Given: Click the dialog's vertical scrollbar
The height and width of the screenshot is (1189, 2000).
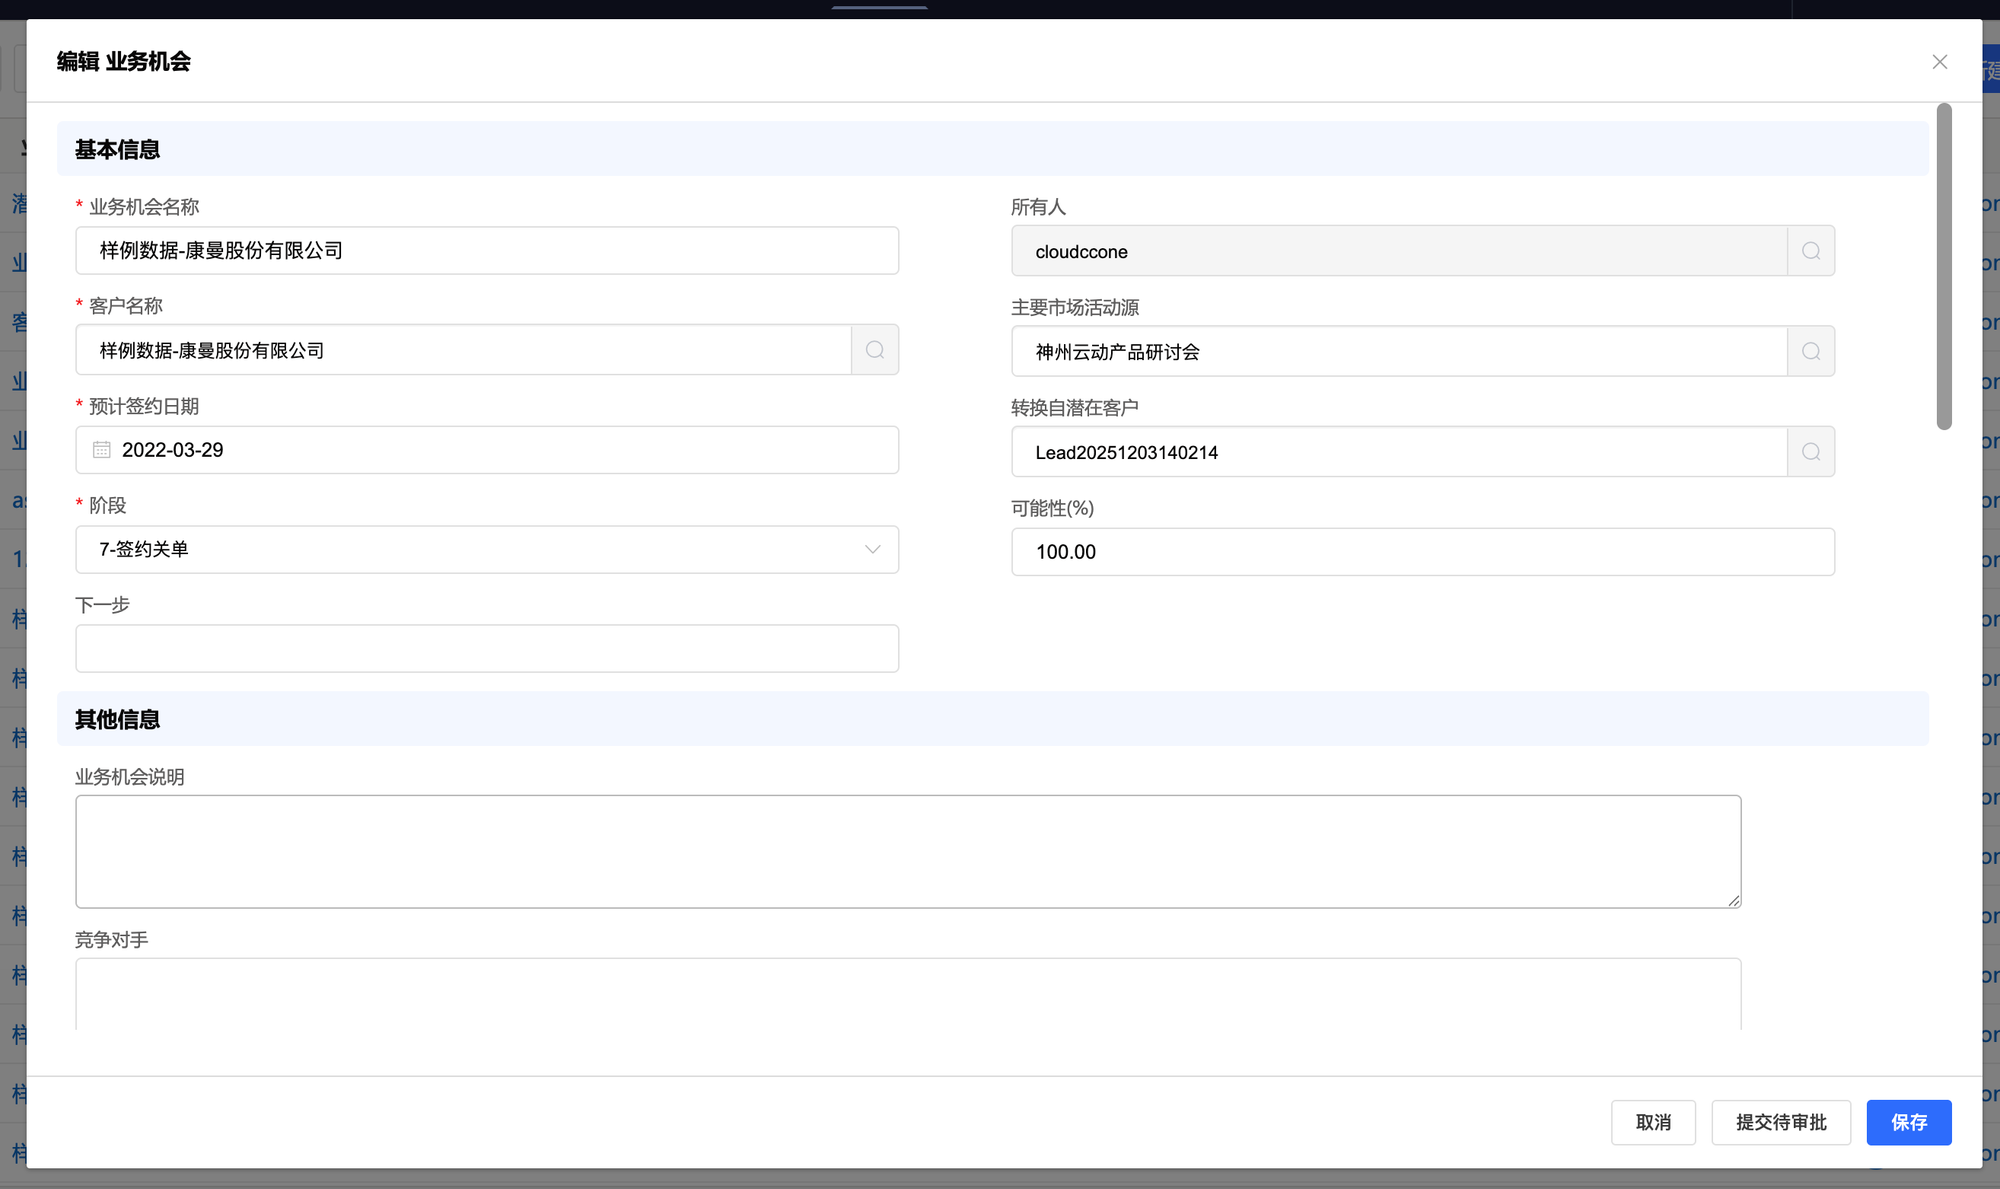Looking at the screenshot, I should coord(1944,266).
